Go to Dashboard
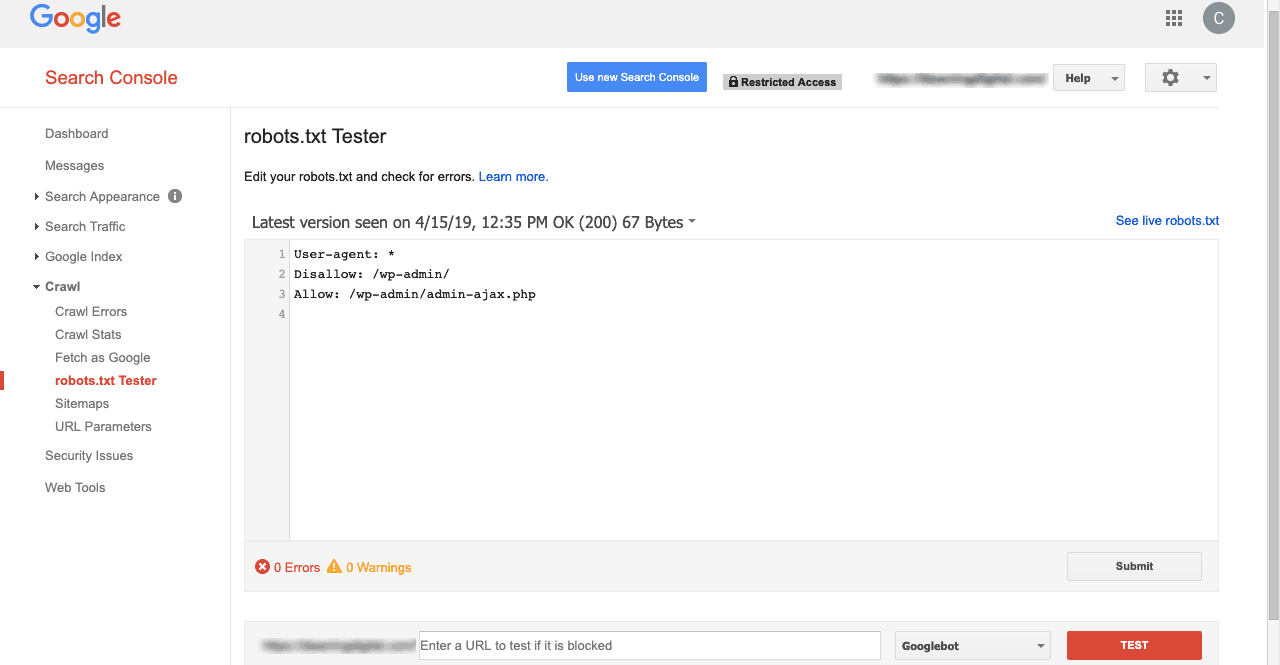The height and width of the screenshot is (665, 1280). tap(76, 134)
